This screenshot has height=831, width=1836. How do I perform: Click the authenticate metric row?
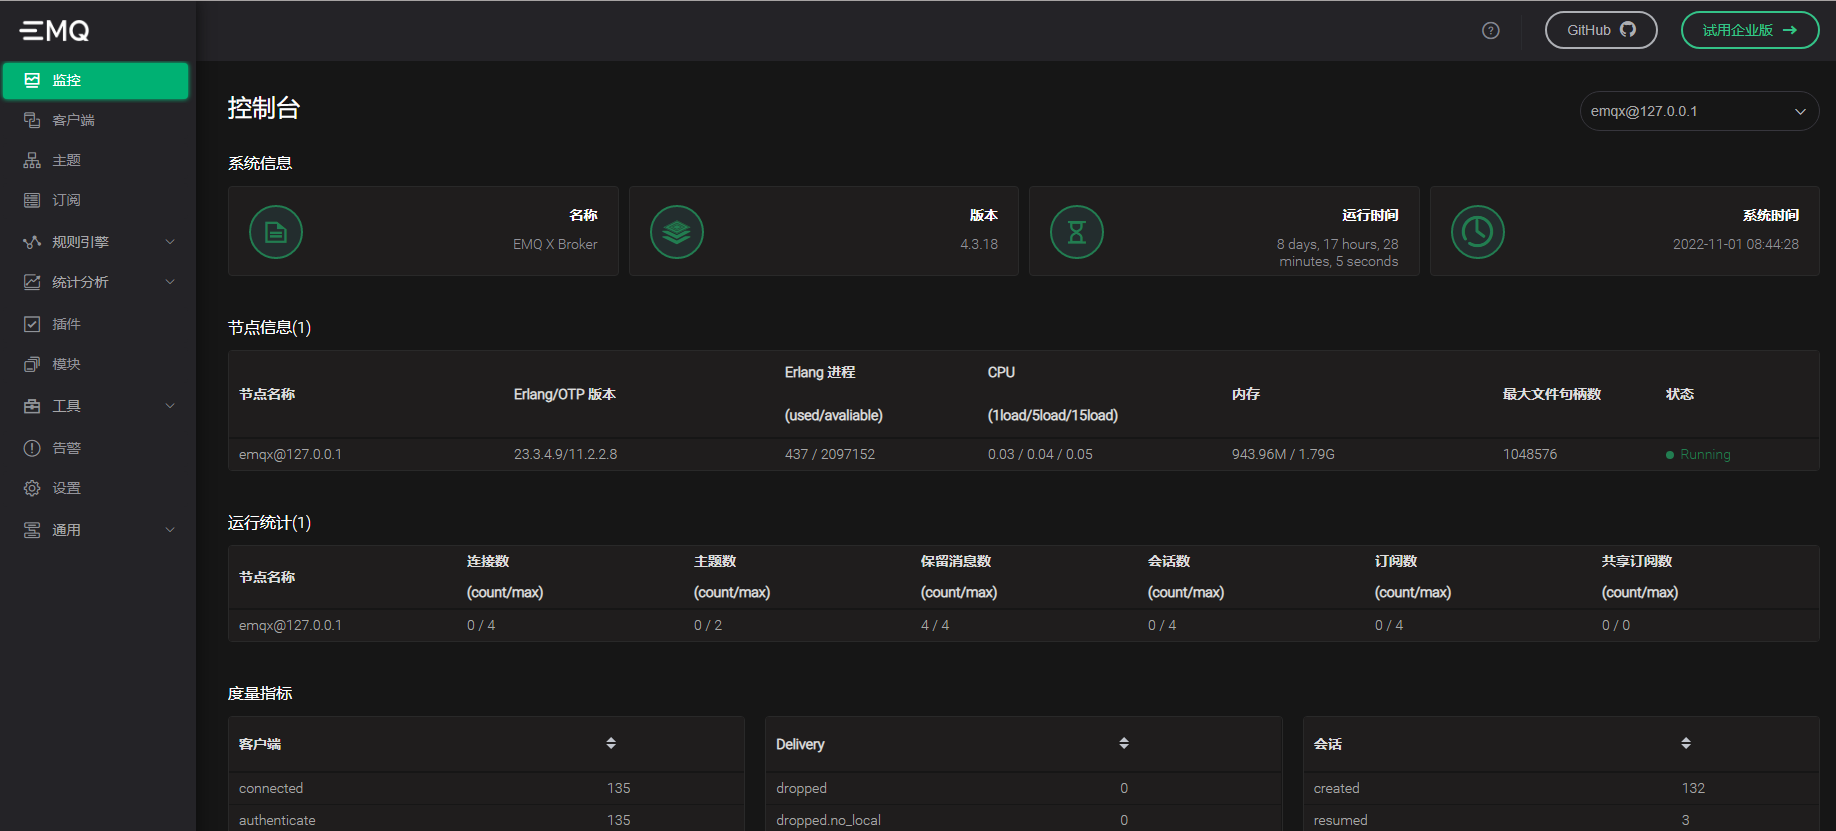pyautogui.click(x=486, y=819)
